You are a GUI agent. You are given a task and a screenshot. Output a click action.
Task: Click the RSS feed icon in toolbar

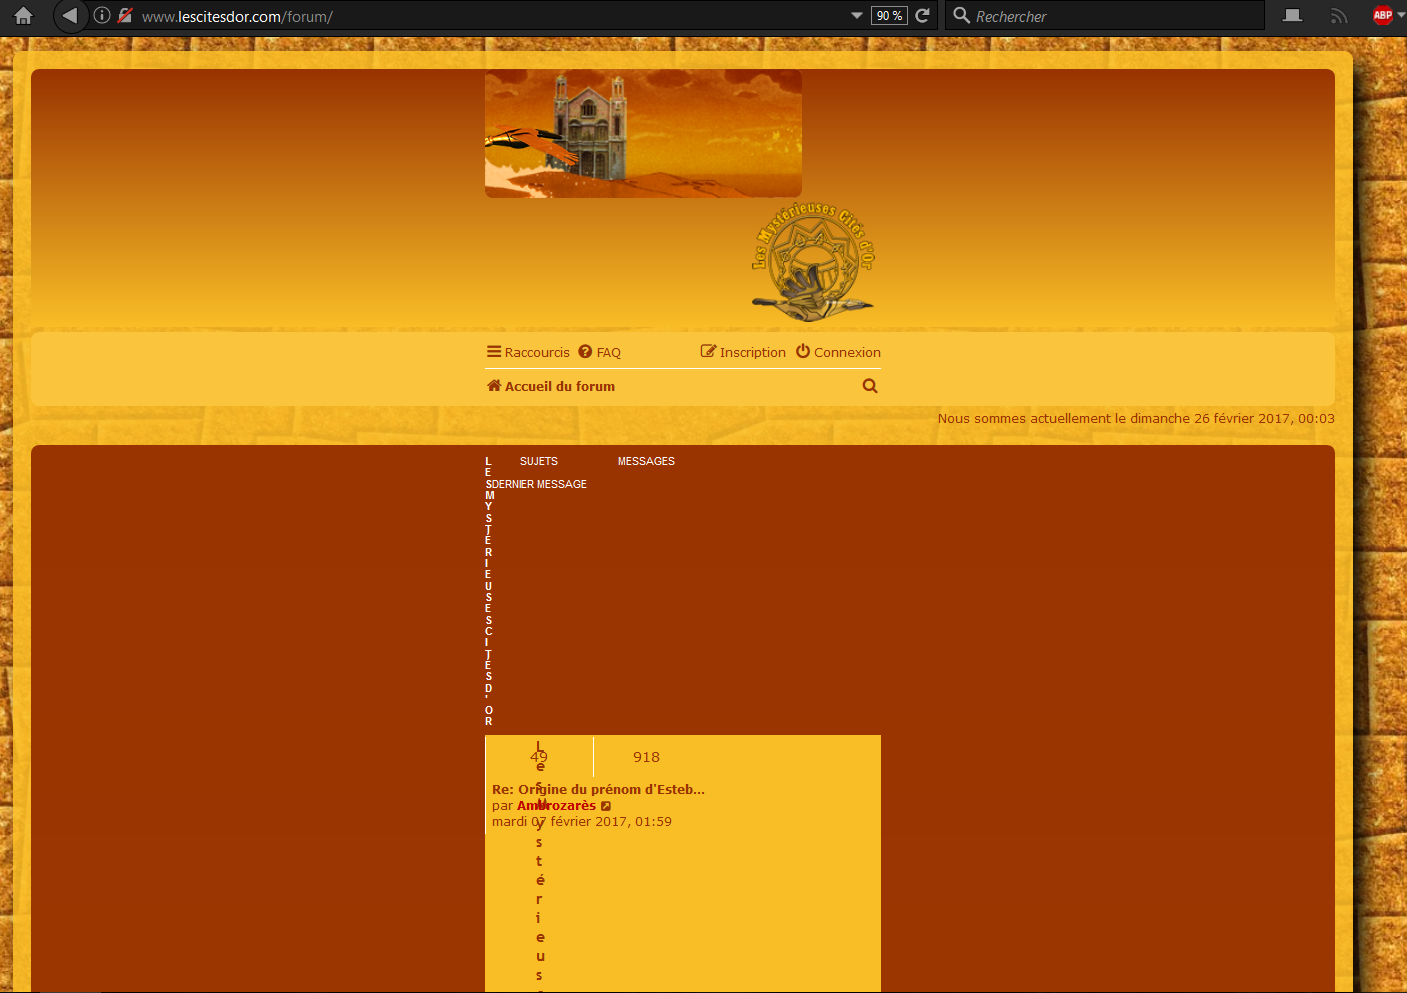(x=1339, y=16)
